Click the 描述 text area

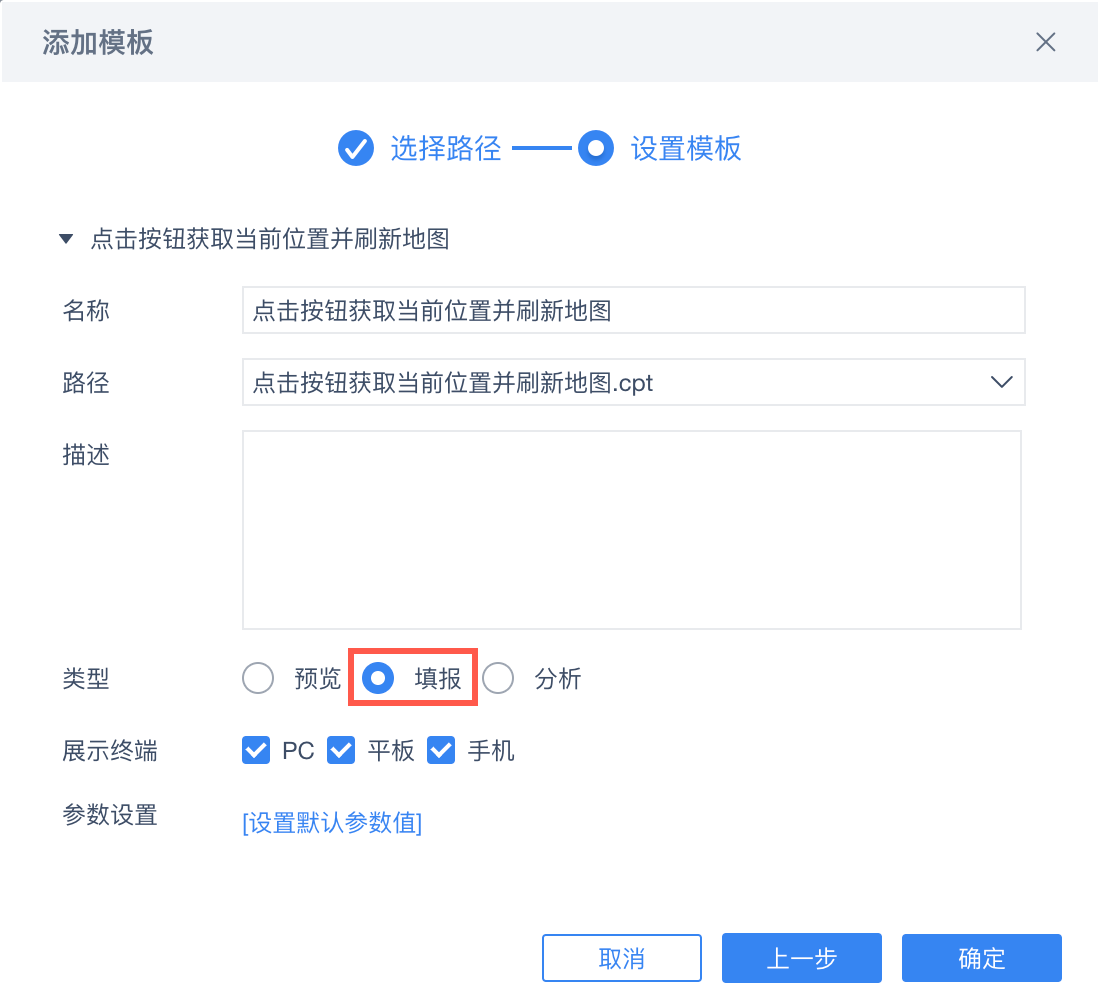631,529
